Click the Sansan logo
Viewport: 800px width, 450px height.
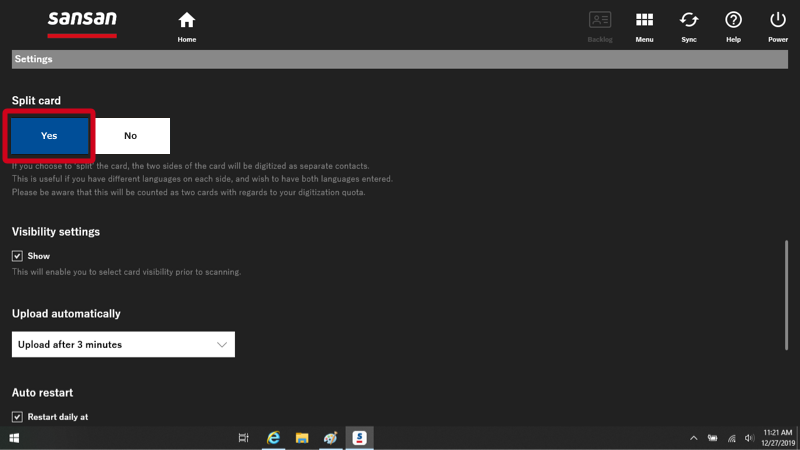[x=82, y=22]
